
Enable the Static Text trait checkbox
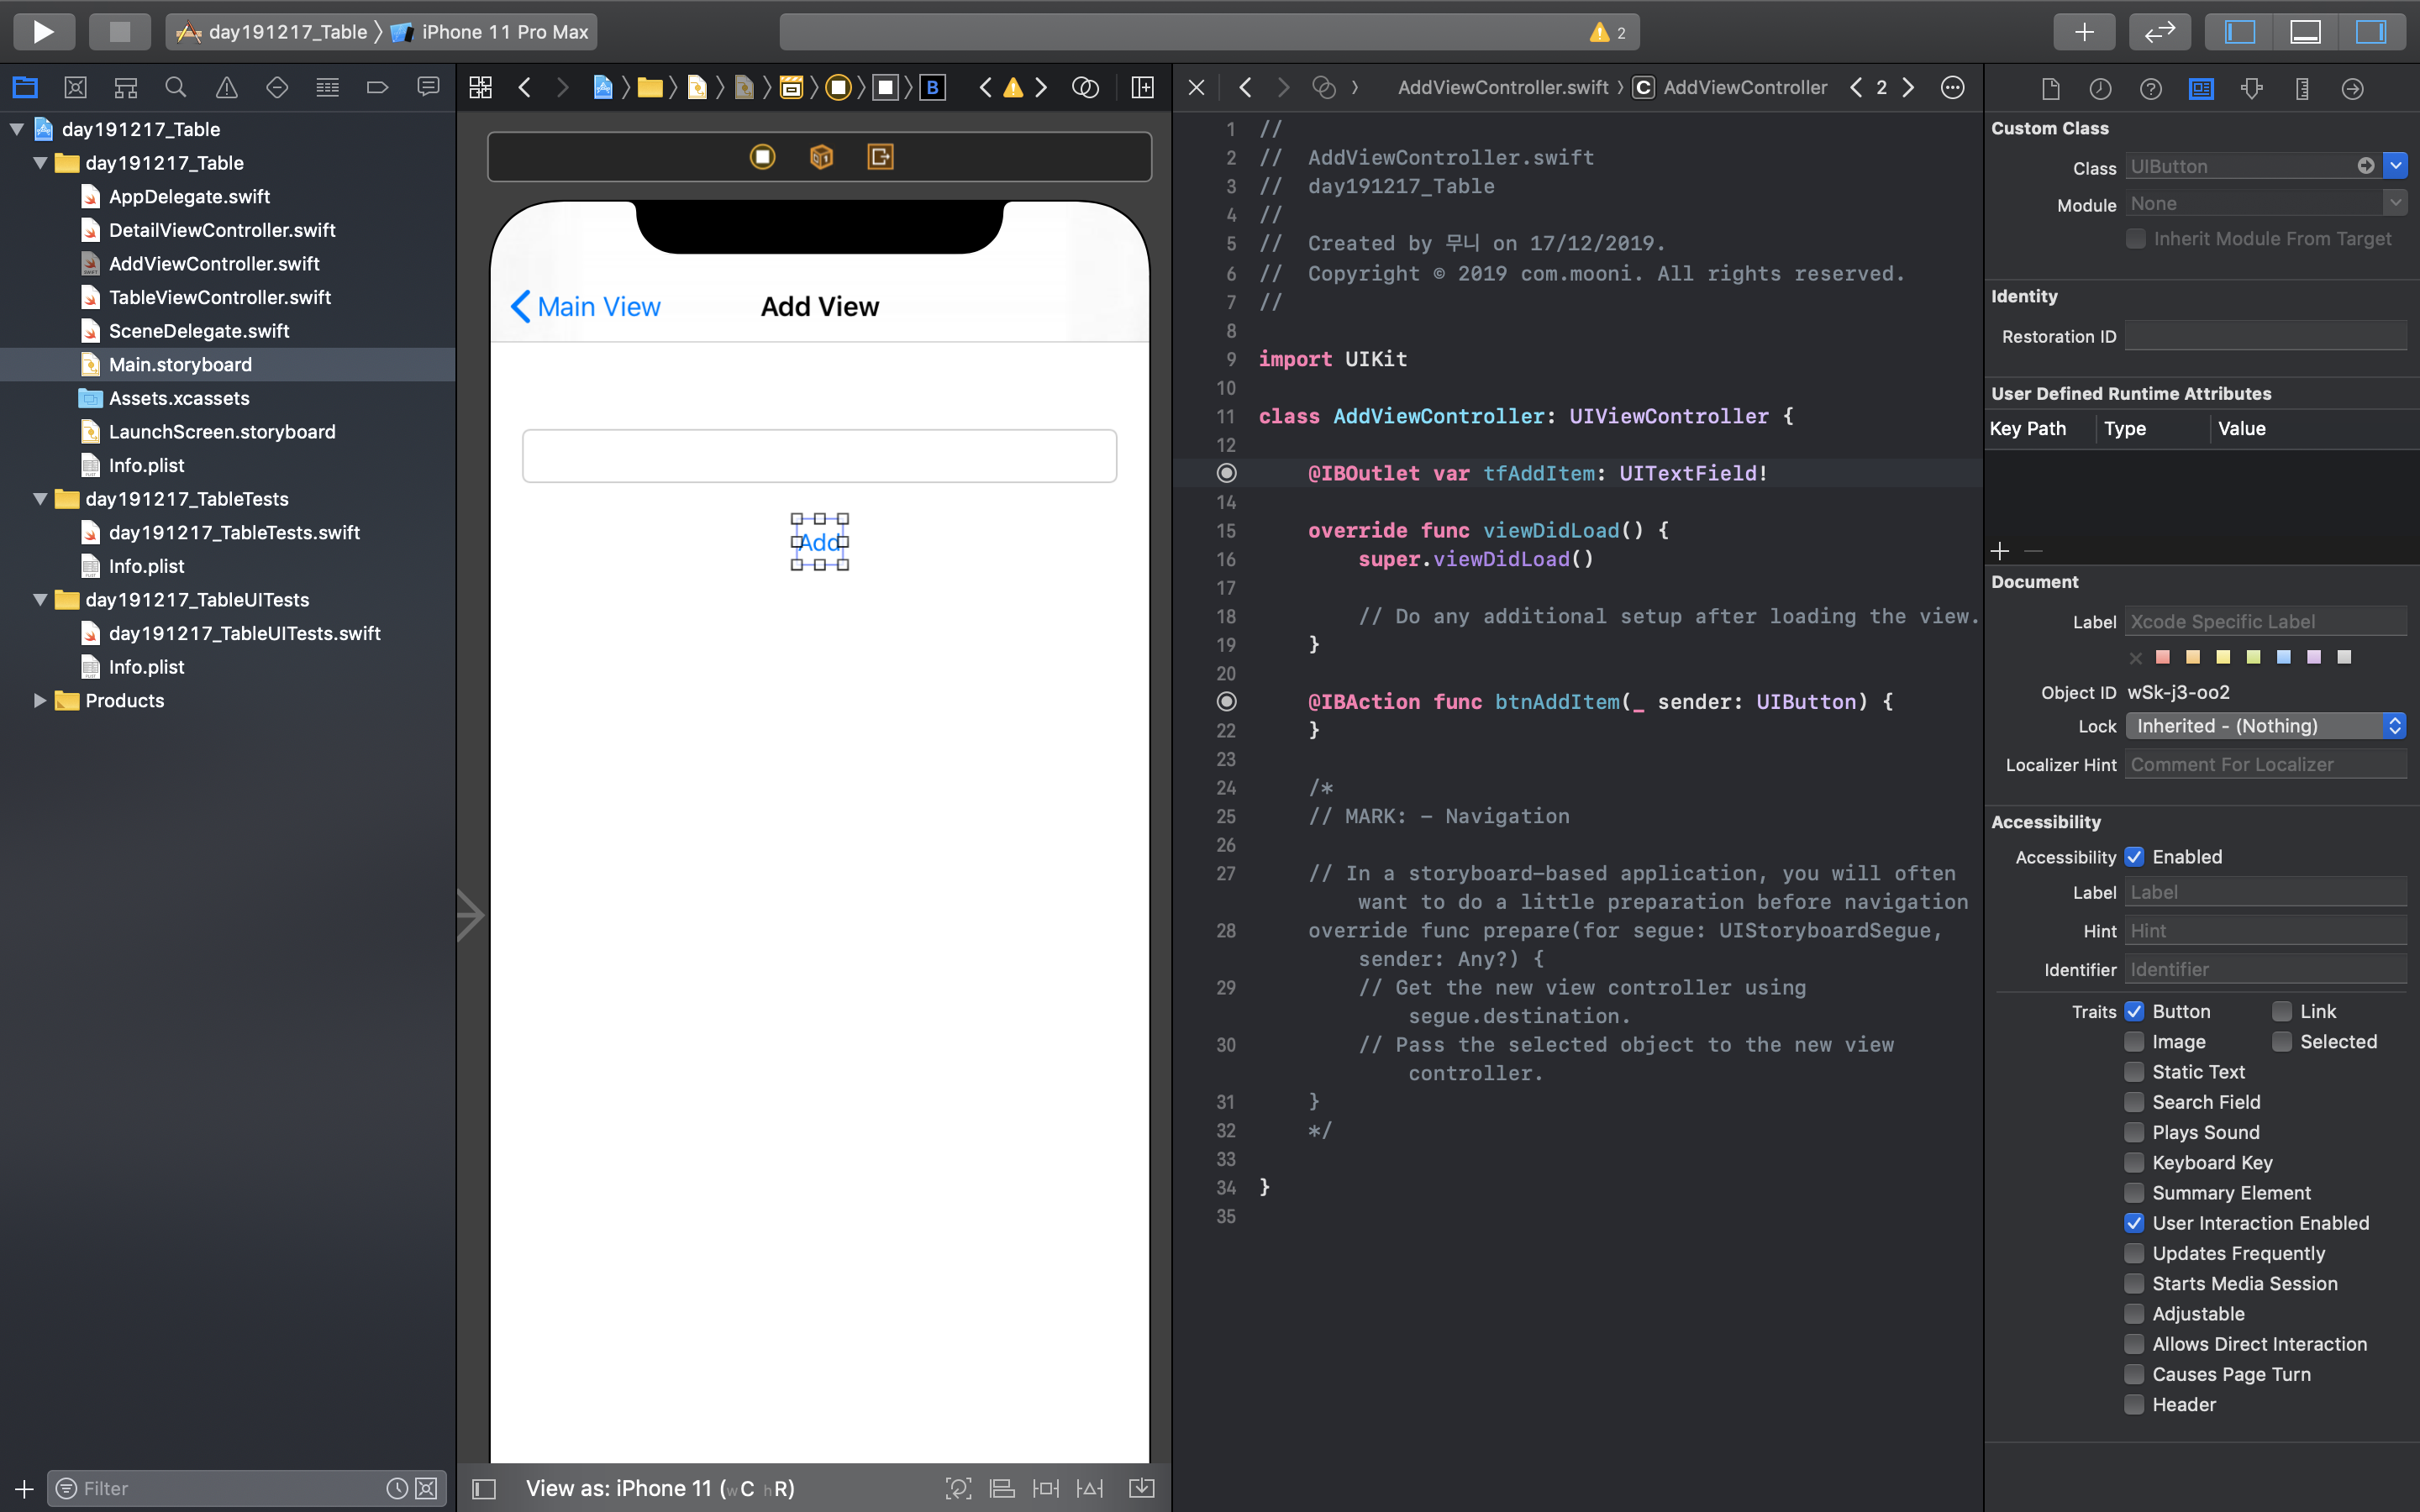[x=2134, y=1072]
